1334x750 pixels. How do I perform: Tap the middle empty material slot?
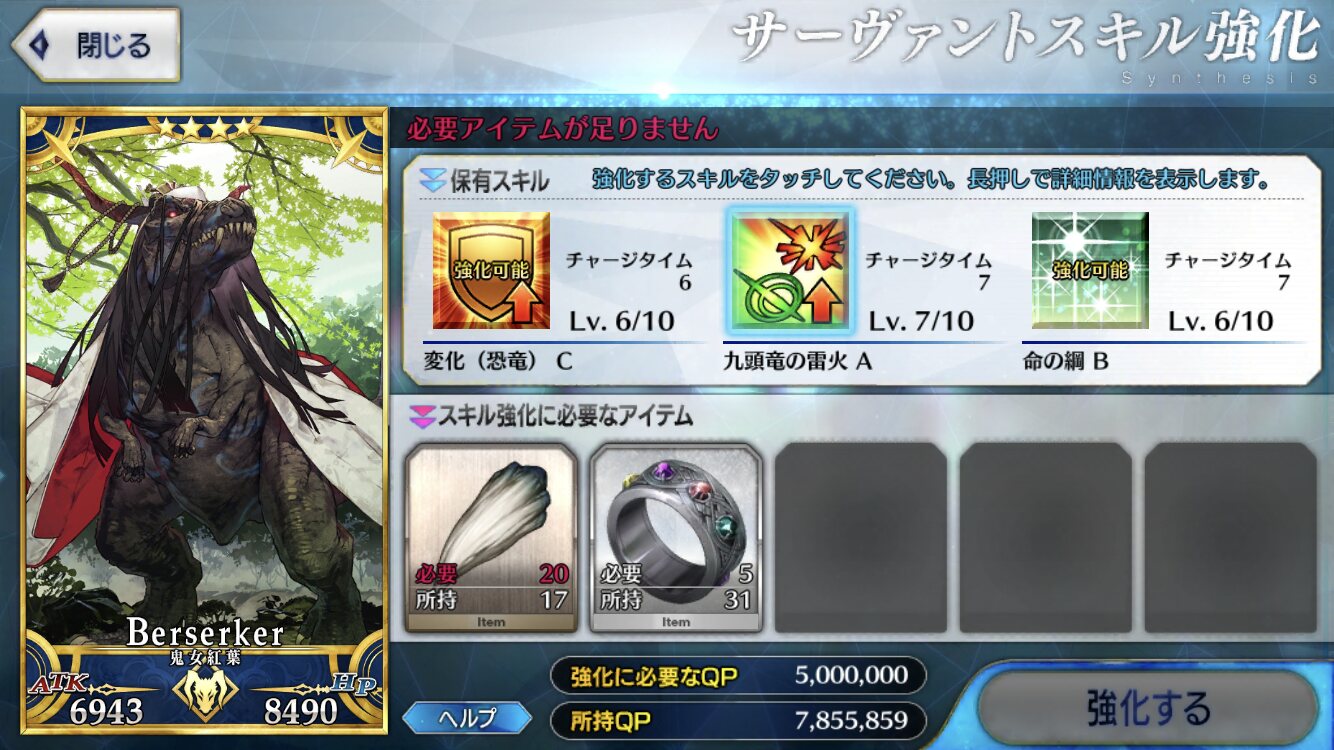[x=1046, y=538]
